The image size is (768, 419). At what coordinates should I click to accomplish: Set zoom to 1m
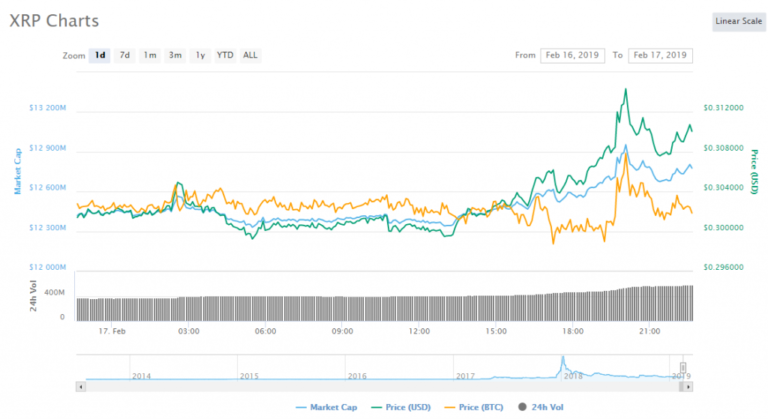coord(150,55)
